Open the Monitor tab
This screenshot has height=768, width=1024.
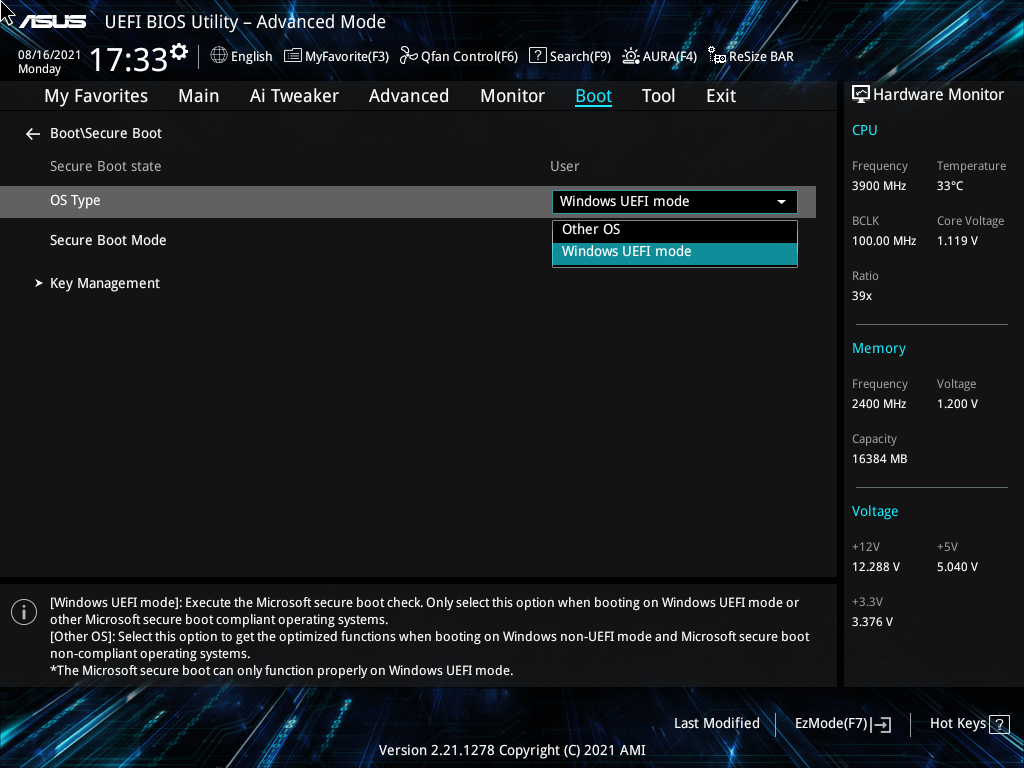(513, 96)
